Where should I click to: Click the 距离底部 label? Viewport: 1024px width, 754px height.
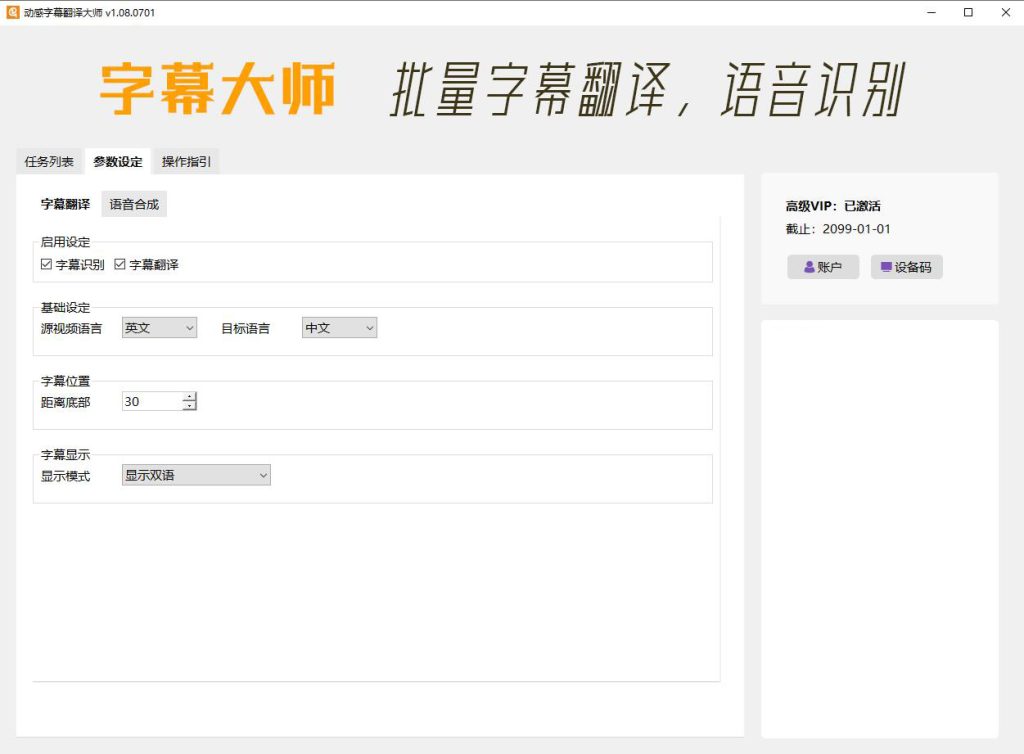pos(65,402)
